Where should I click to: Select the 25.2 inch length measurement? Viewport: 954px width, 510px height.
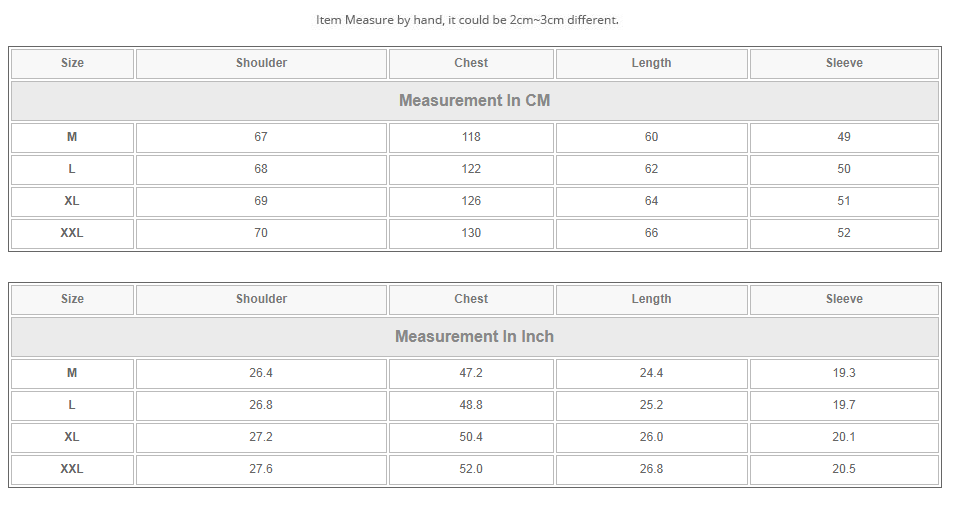(651, 405)
